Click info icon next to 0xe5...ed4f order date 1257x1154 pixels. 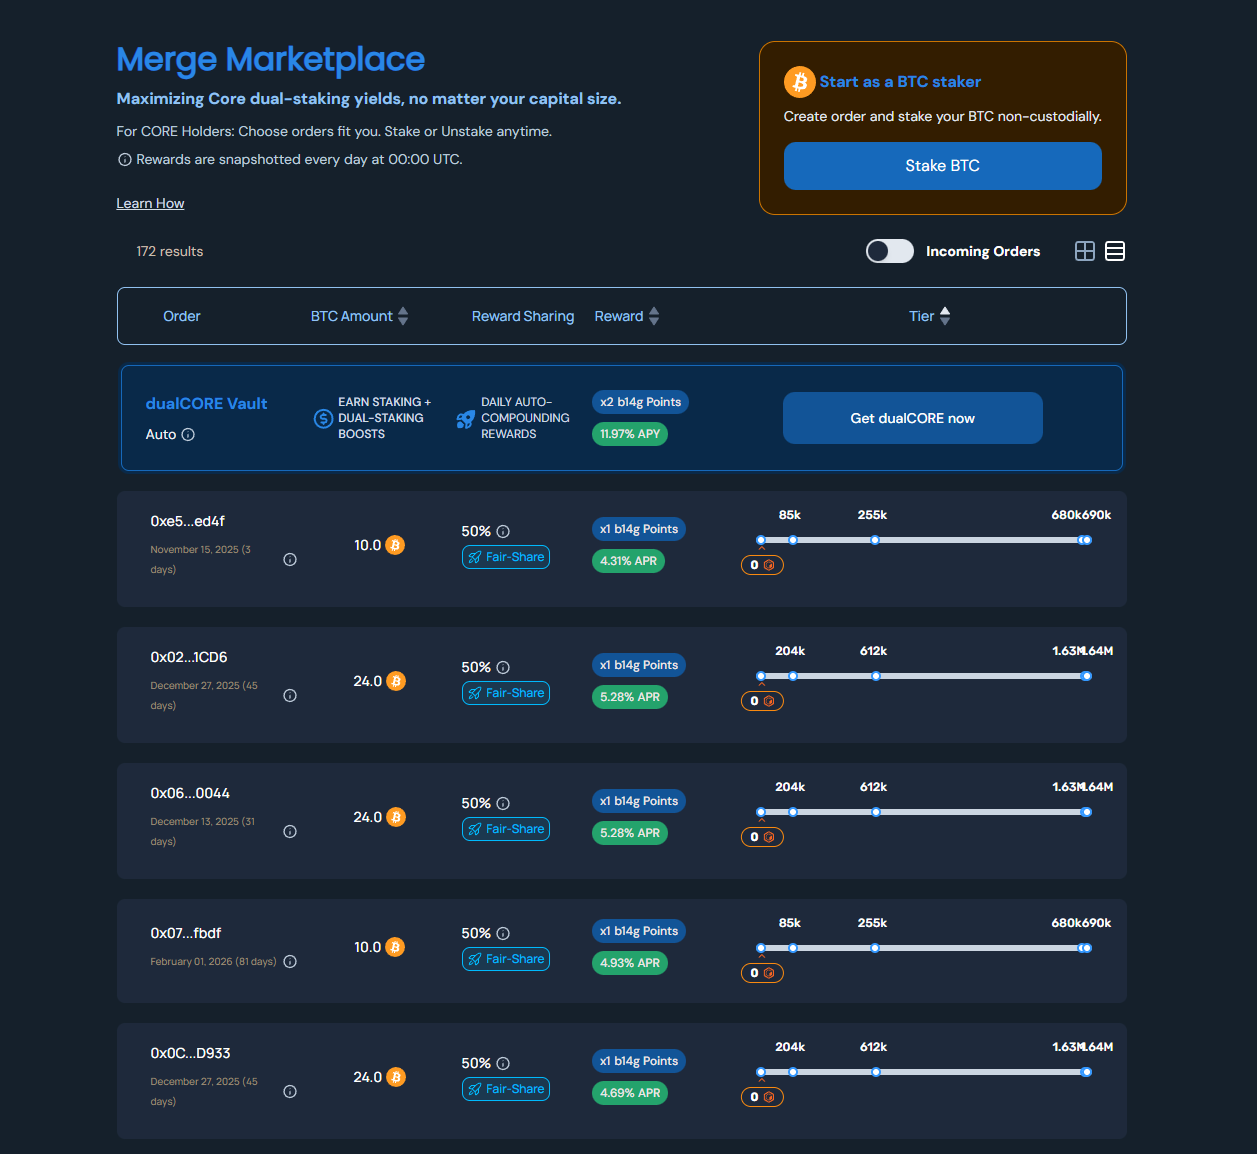pyautogui.click(x=290, y=560)
